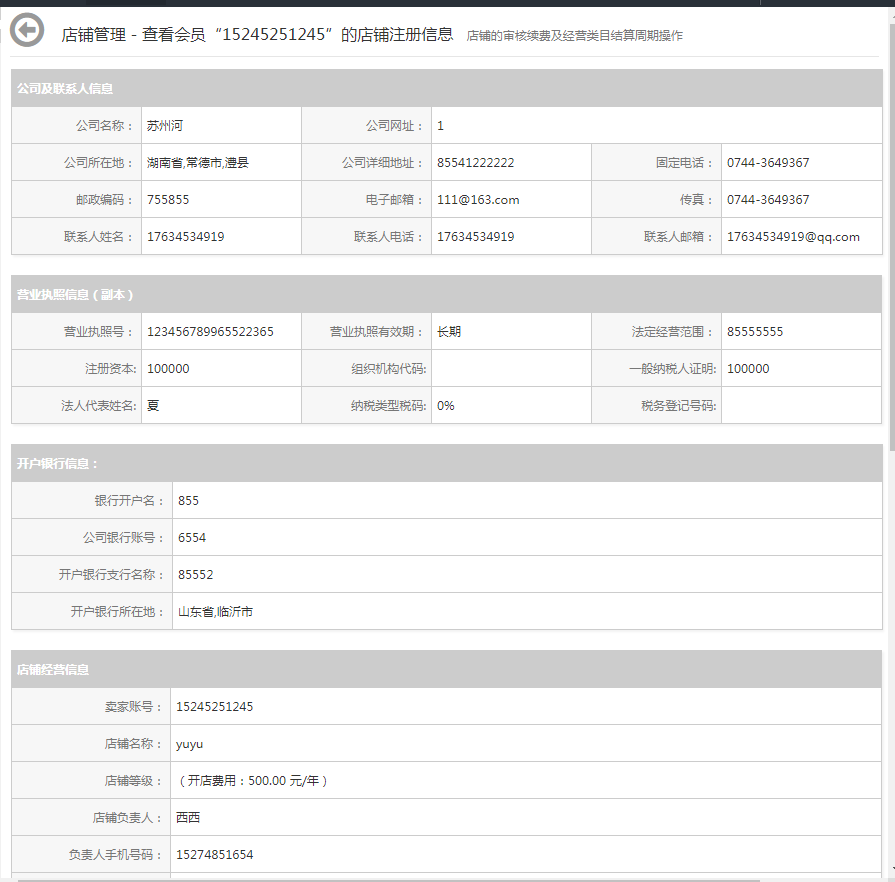Select the shop manager name 西西
Viewport: 895px width, 882px height.
tap(188, 818)
